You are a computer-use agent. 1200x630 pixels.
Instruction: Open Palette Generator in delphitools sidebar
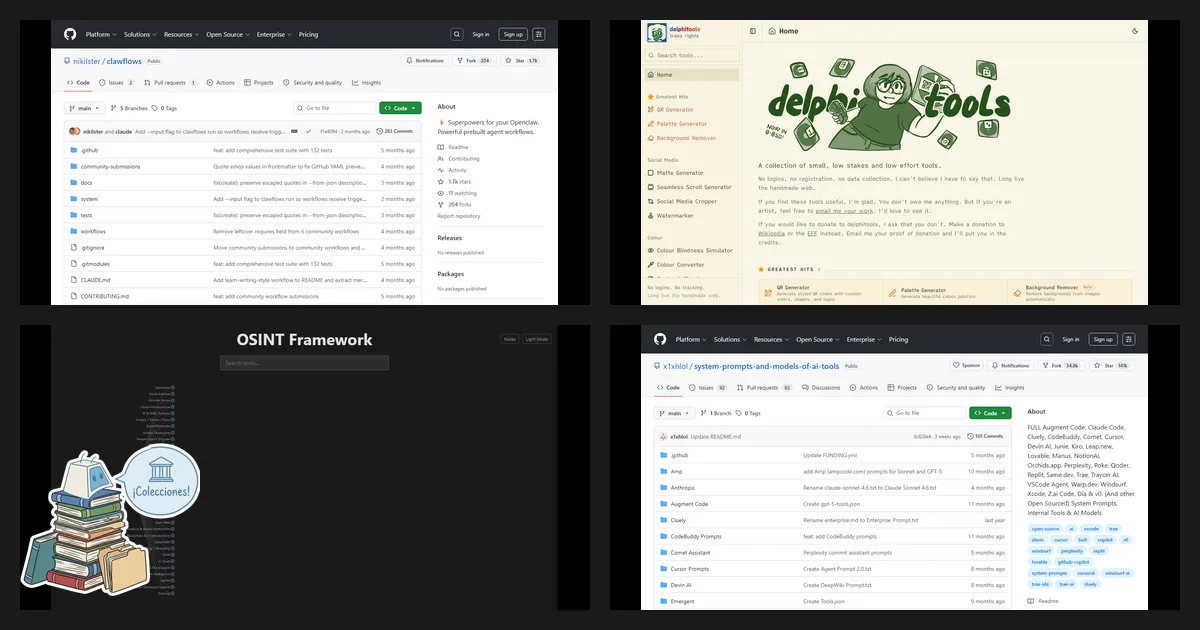click(681, 124)
